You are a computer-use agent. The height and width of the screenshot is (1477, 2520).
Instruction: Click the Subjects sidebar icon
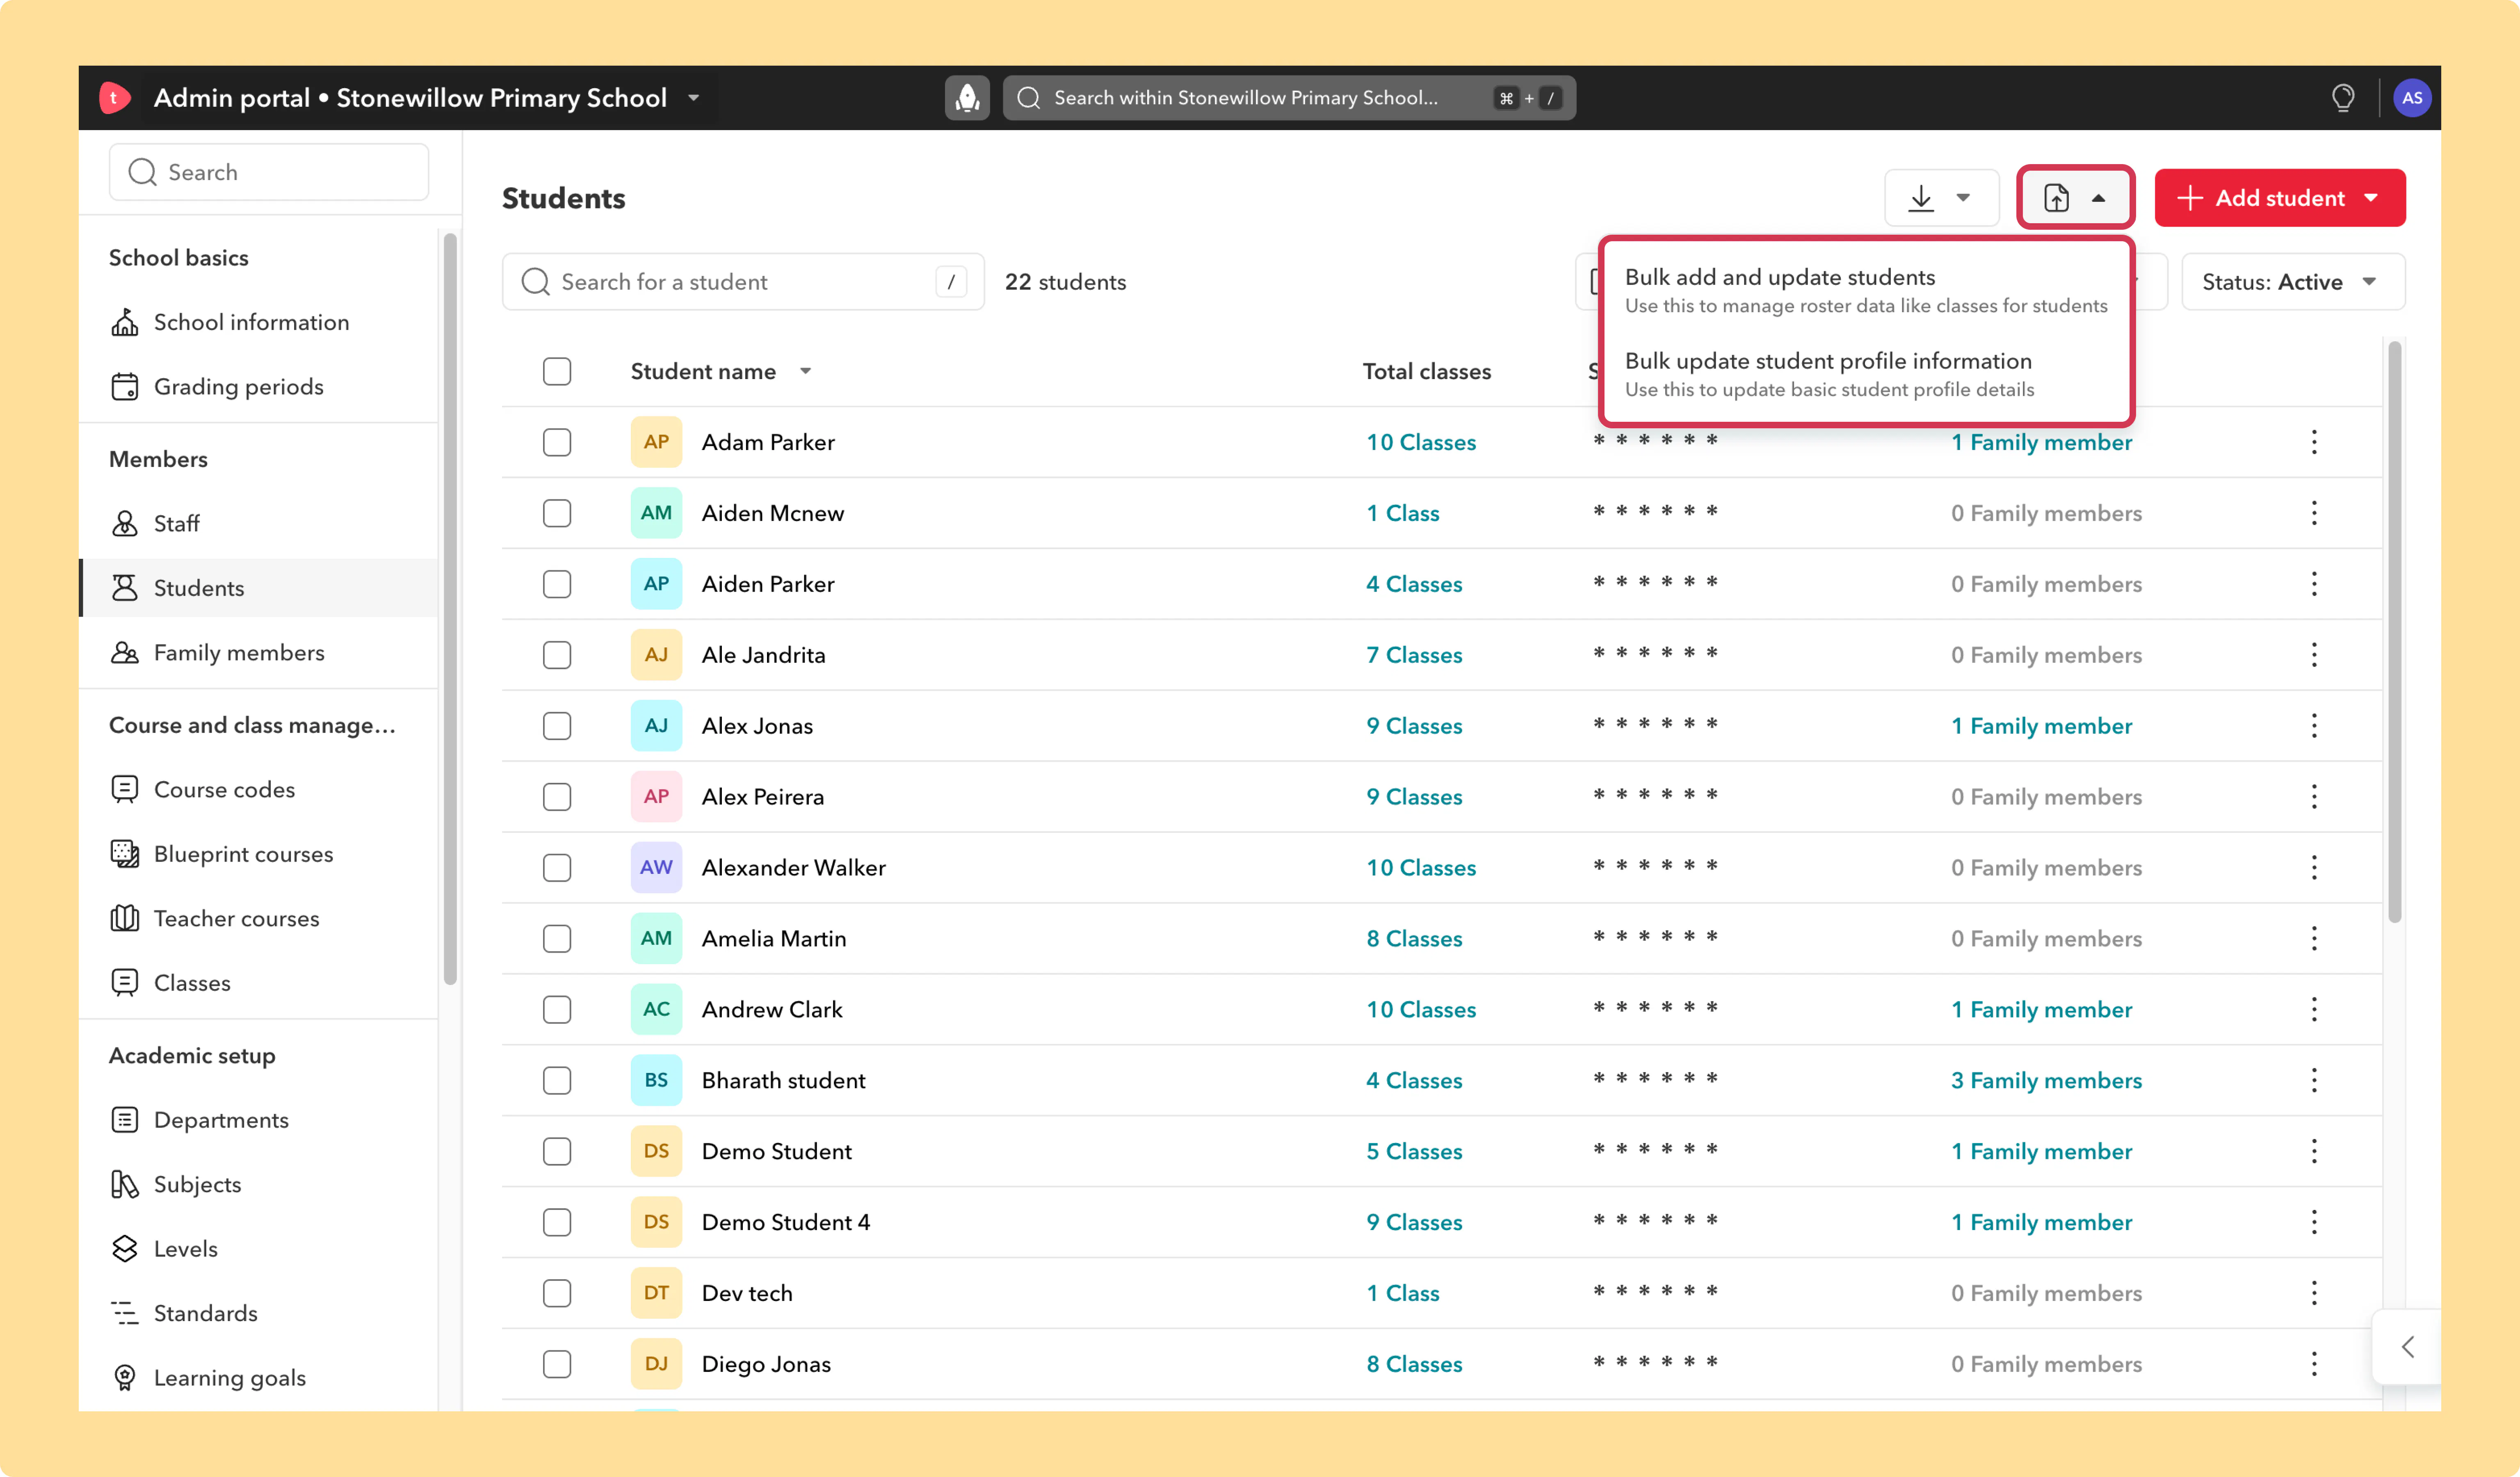(125, 1184)
